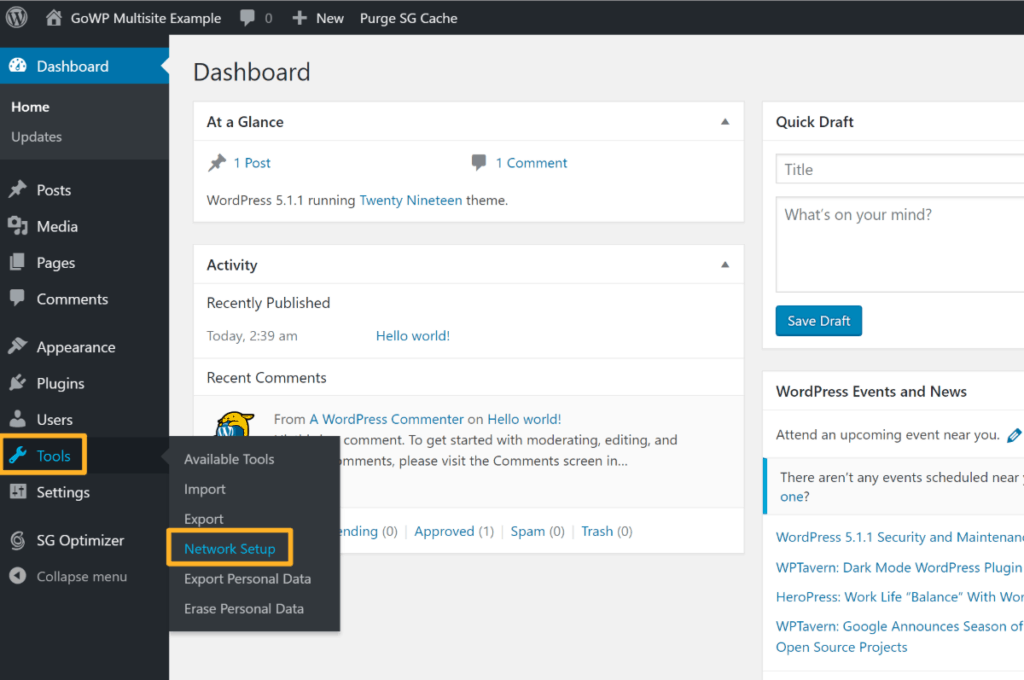The height and width of the screenshot is (680, 1024).
Task: Open the Pages menu
Action: [x=56, y=263]
